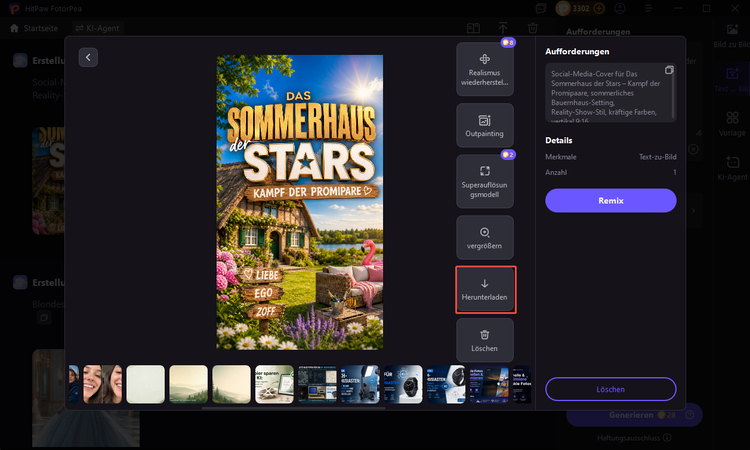Click the help icon next to Generieren

click(690, 415)
